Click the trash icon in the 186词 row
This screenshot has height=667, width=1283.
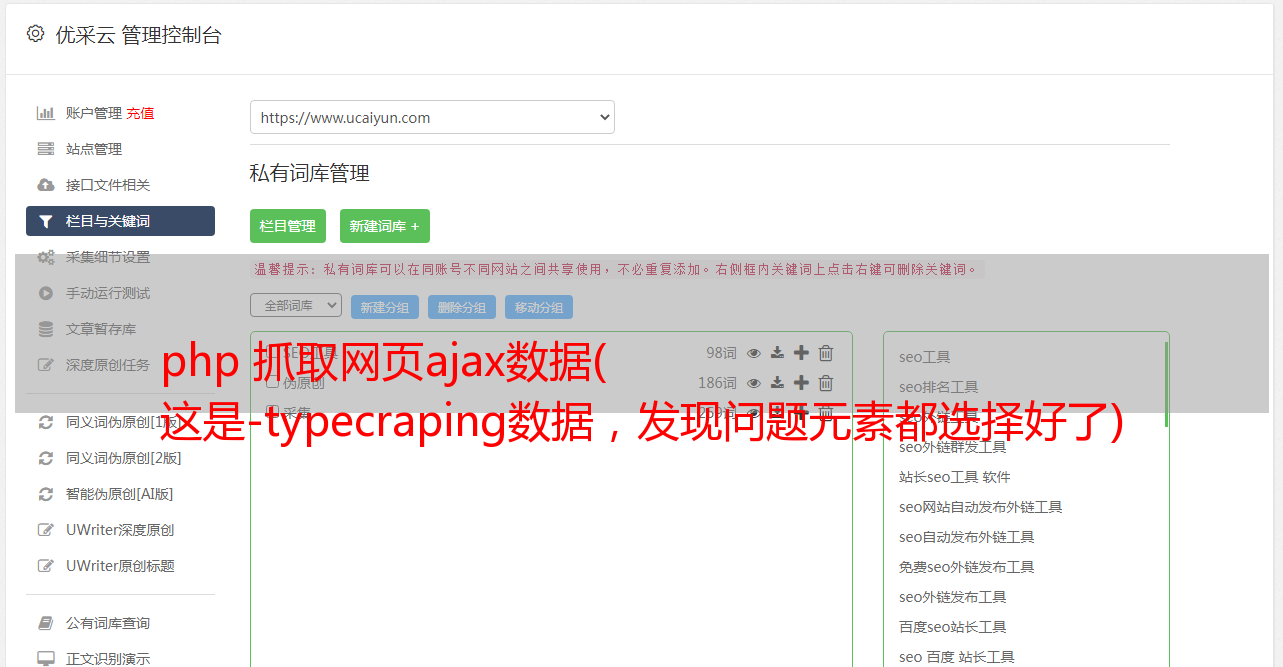point(826,383)
